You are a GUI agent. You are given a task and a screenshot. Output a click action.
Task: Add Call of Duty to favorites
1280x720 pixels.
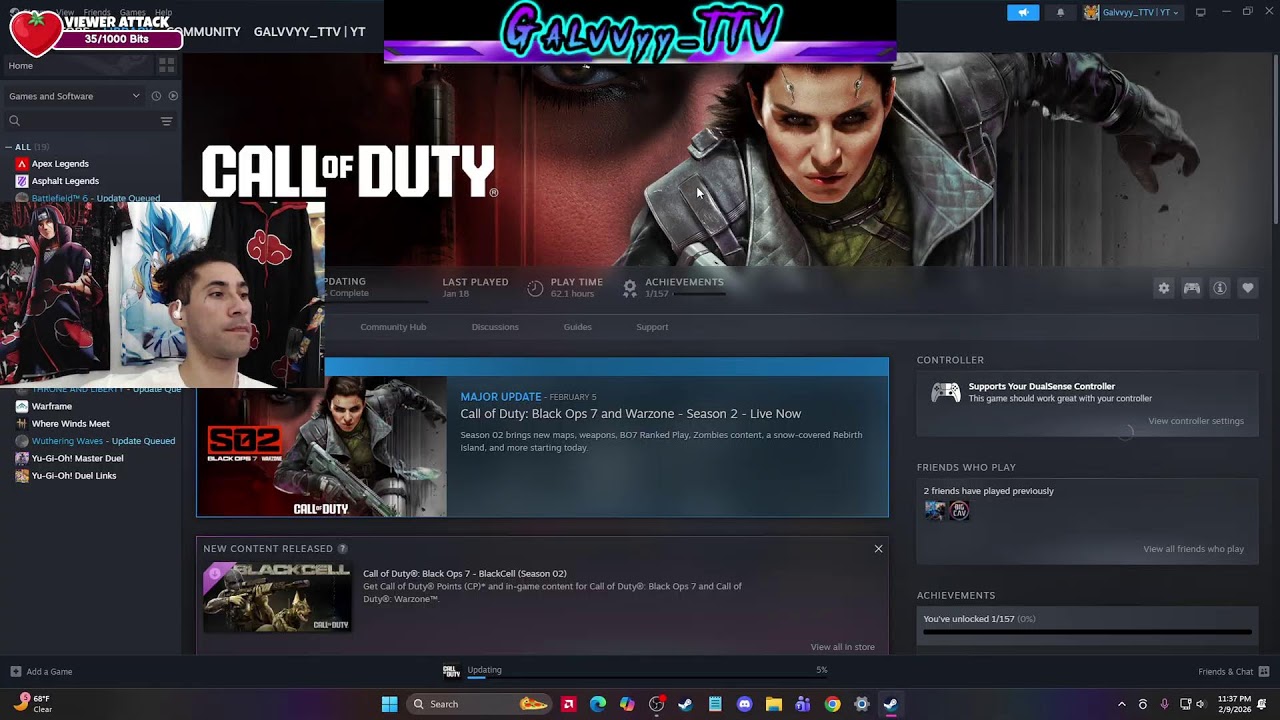click(x=1248, y=288)
